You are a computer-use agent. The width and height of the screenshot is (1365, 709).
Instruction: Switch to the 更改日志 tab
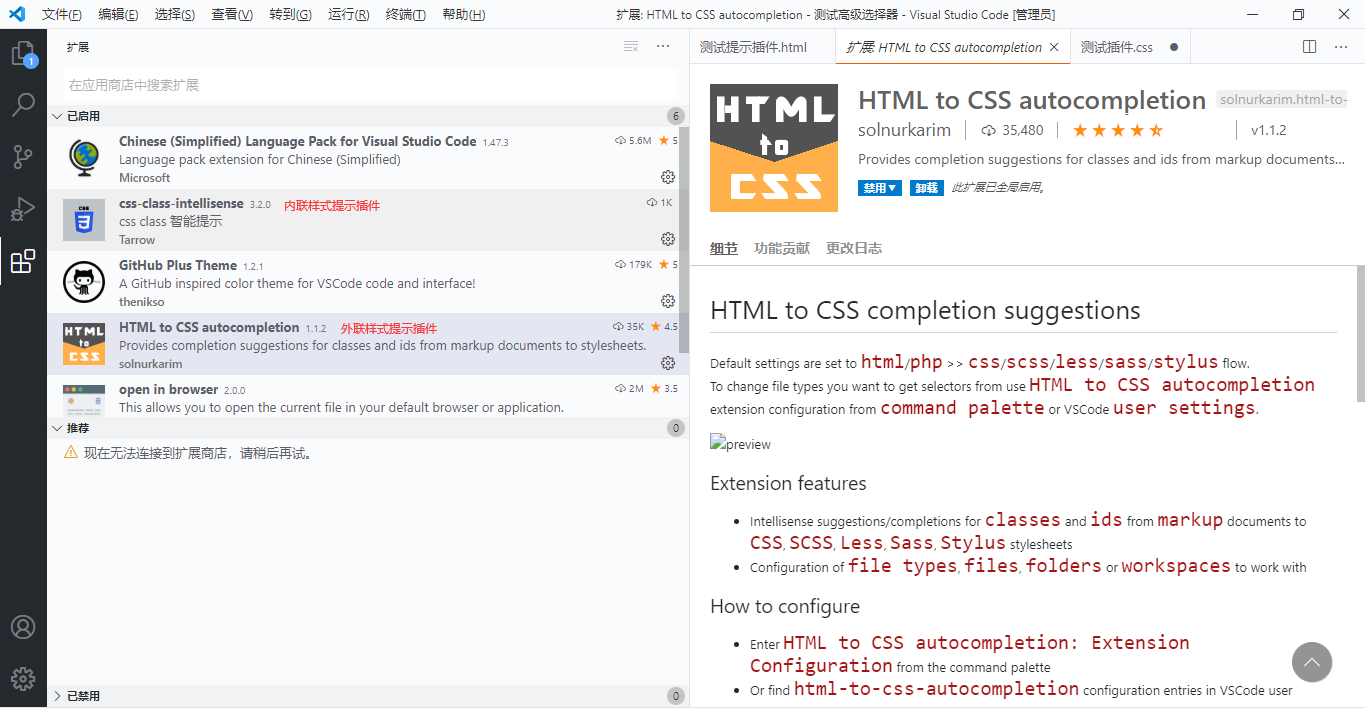coord(854,248)
